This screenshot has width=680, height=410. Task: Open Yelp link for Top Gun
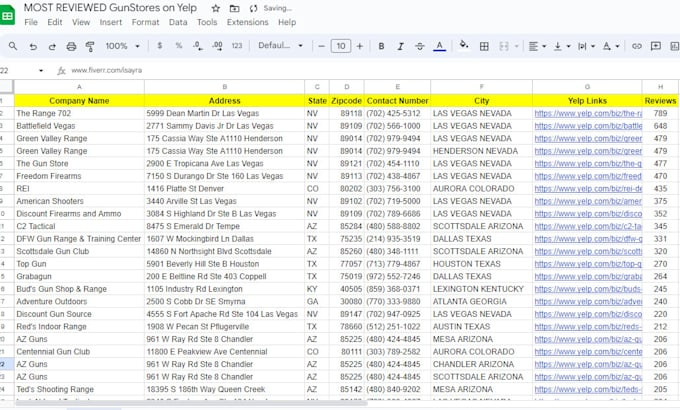(588, 264)
